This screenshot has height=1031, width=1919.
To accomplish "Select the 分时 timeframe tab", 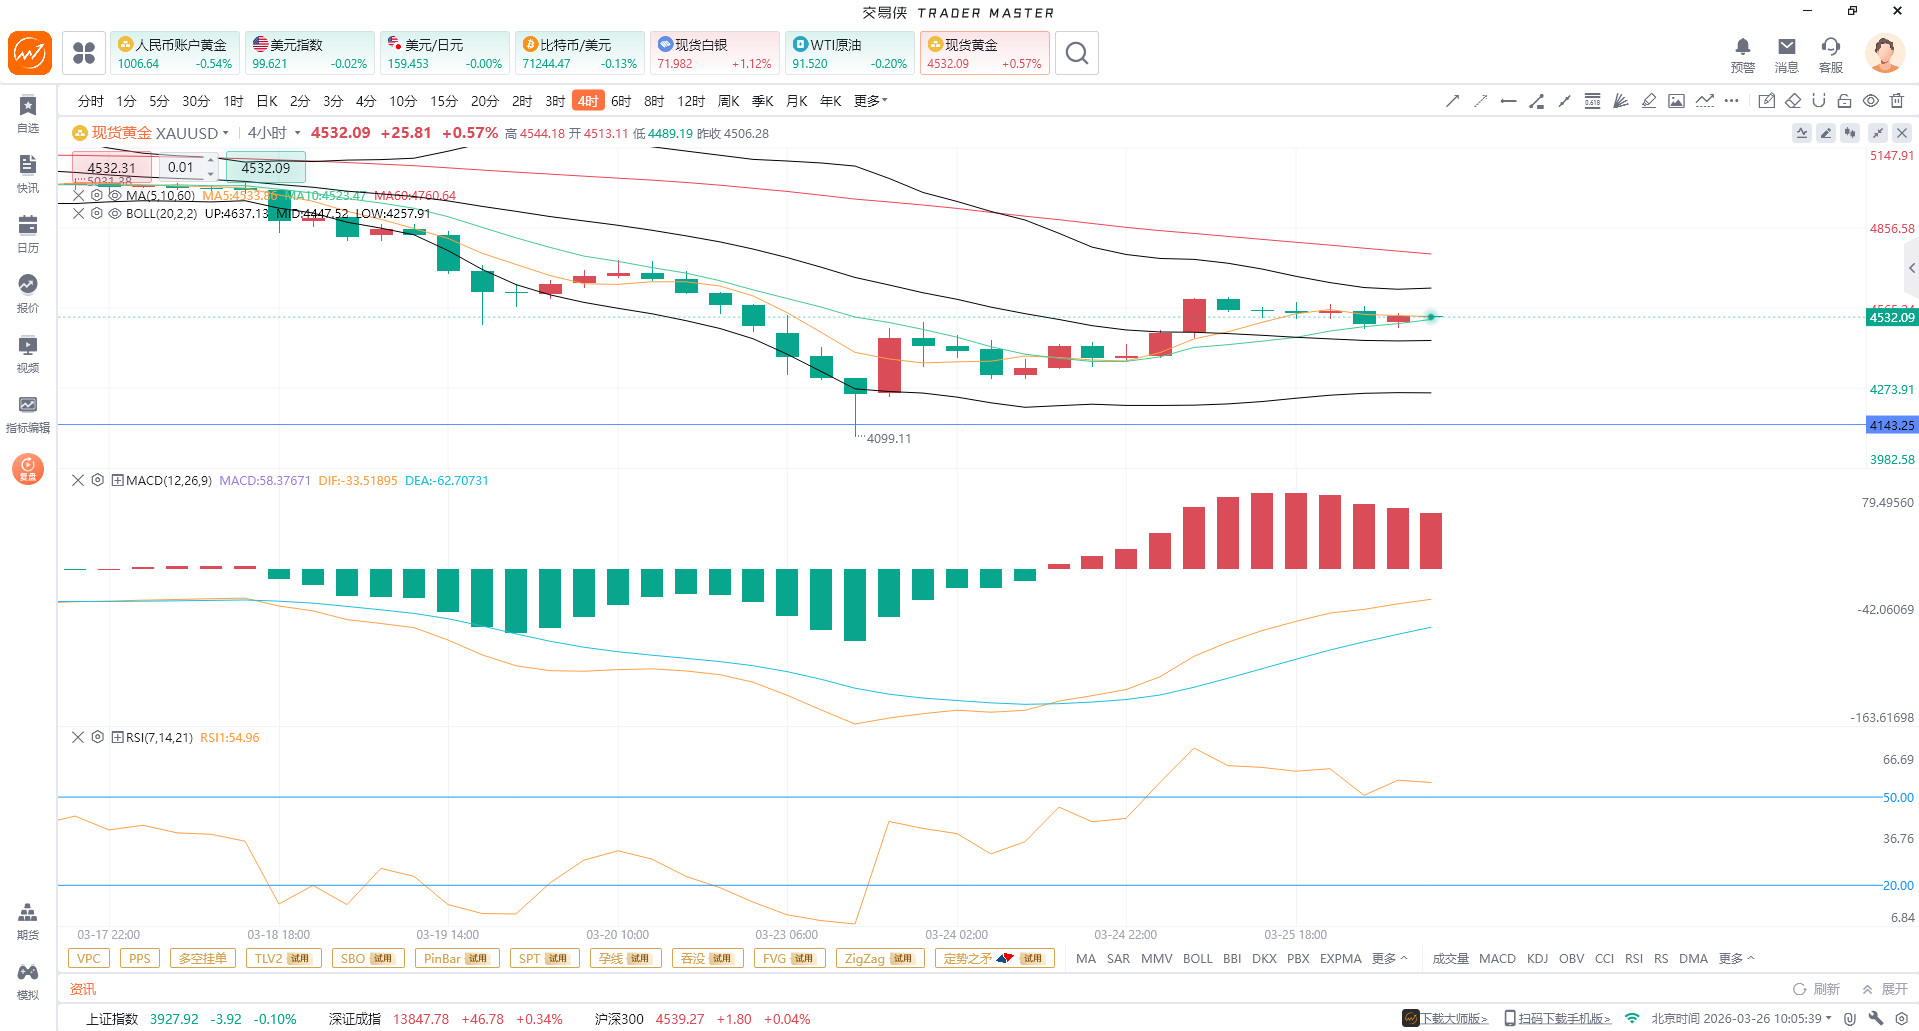I will click(91, 101).
